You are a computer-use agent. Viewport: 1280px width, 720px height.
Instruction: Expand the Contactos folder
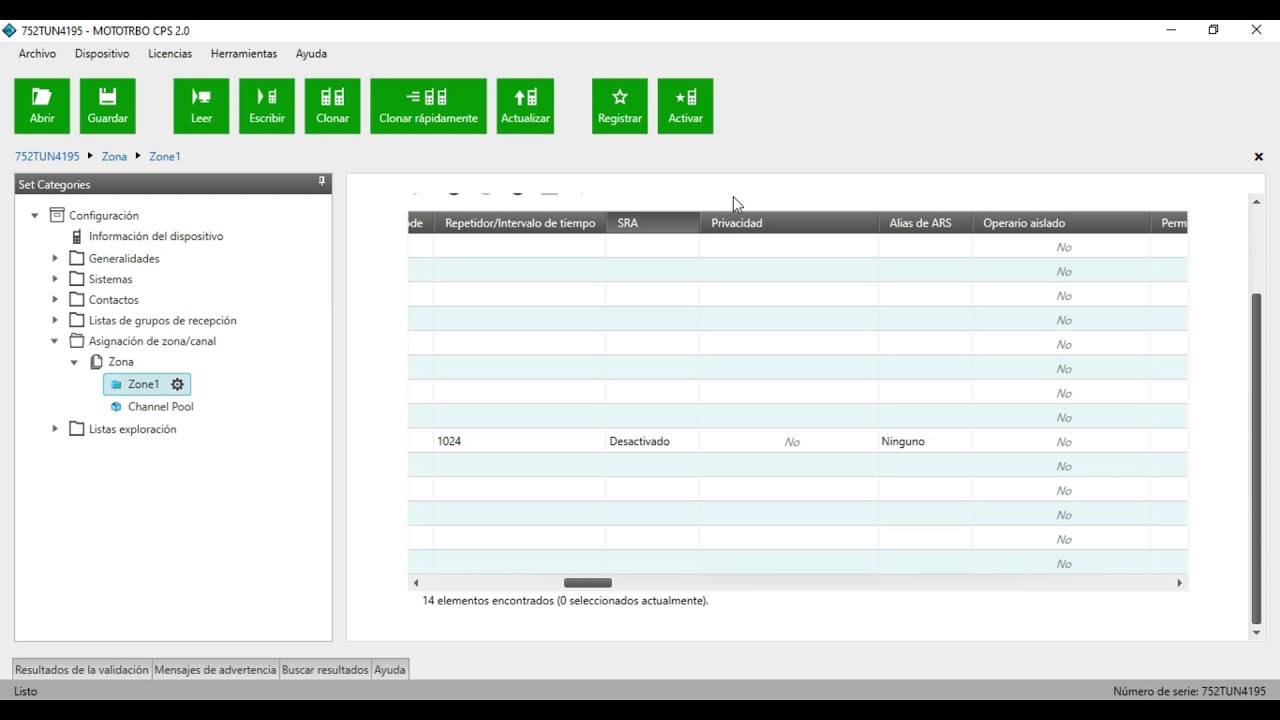coord(55,299)
